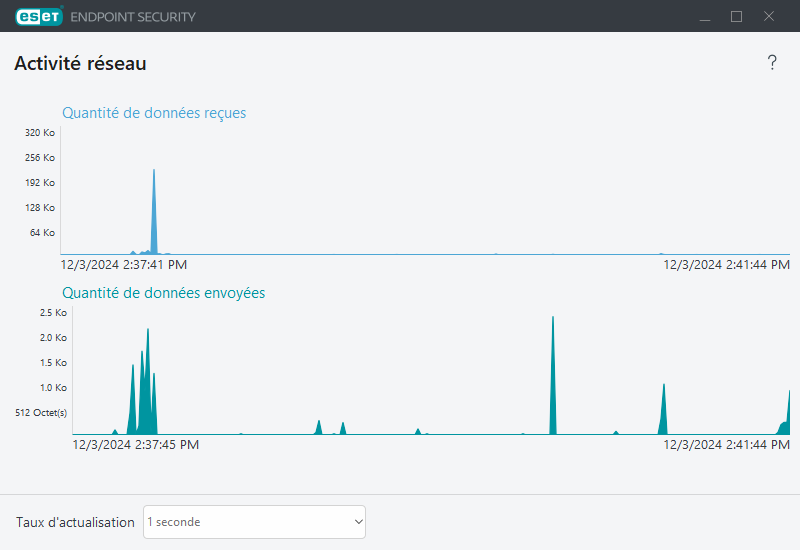This screenshot has height=550, width=800.
Task: Click the '320 Ko' axis label
Action: click(x=40, y=133)
